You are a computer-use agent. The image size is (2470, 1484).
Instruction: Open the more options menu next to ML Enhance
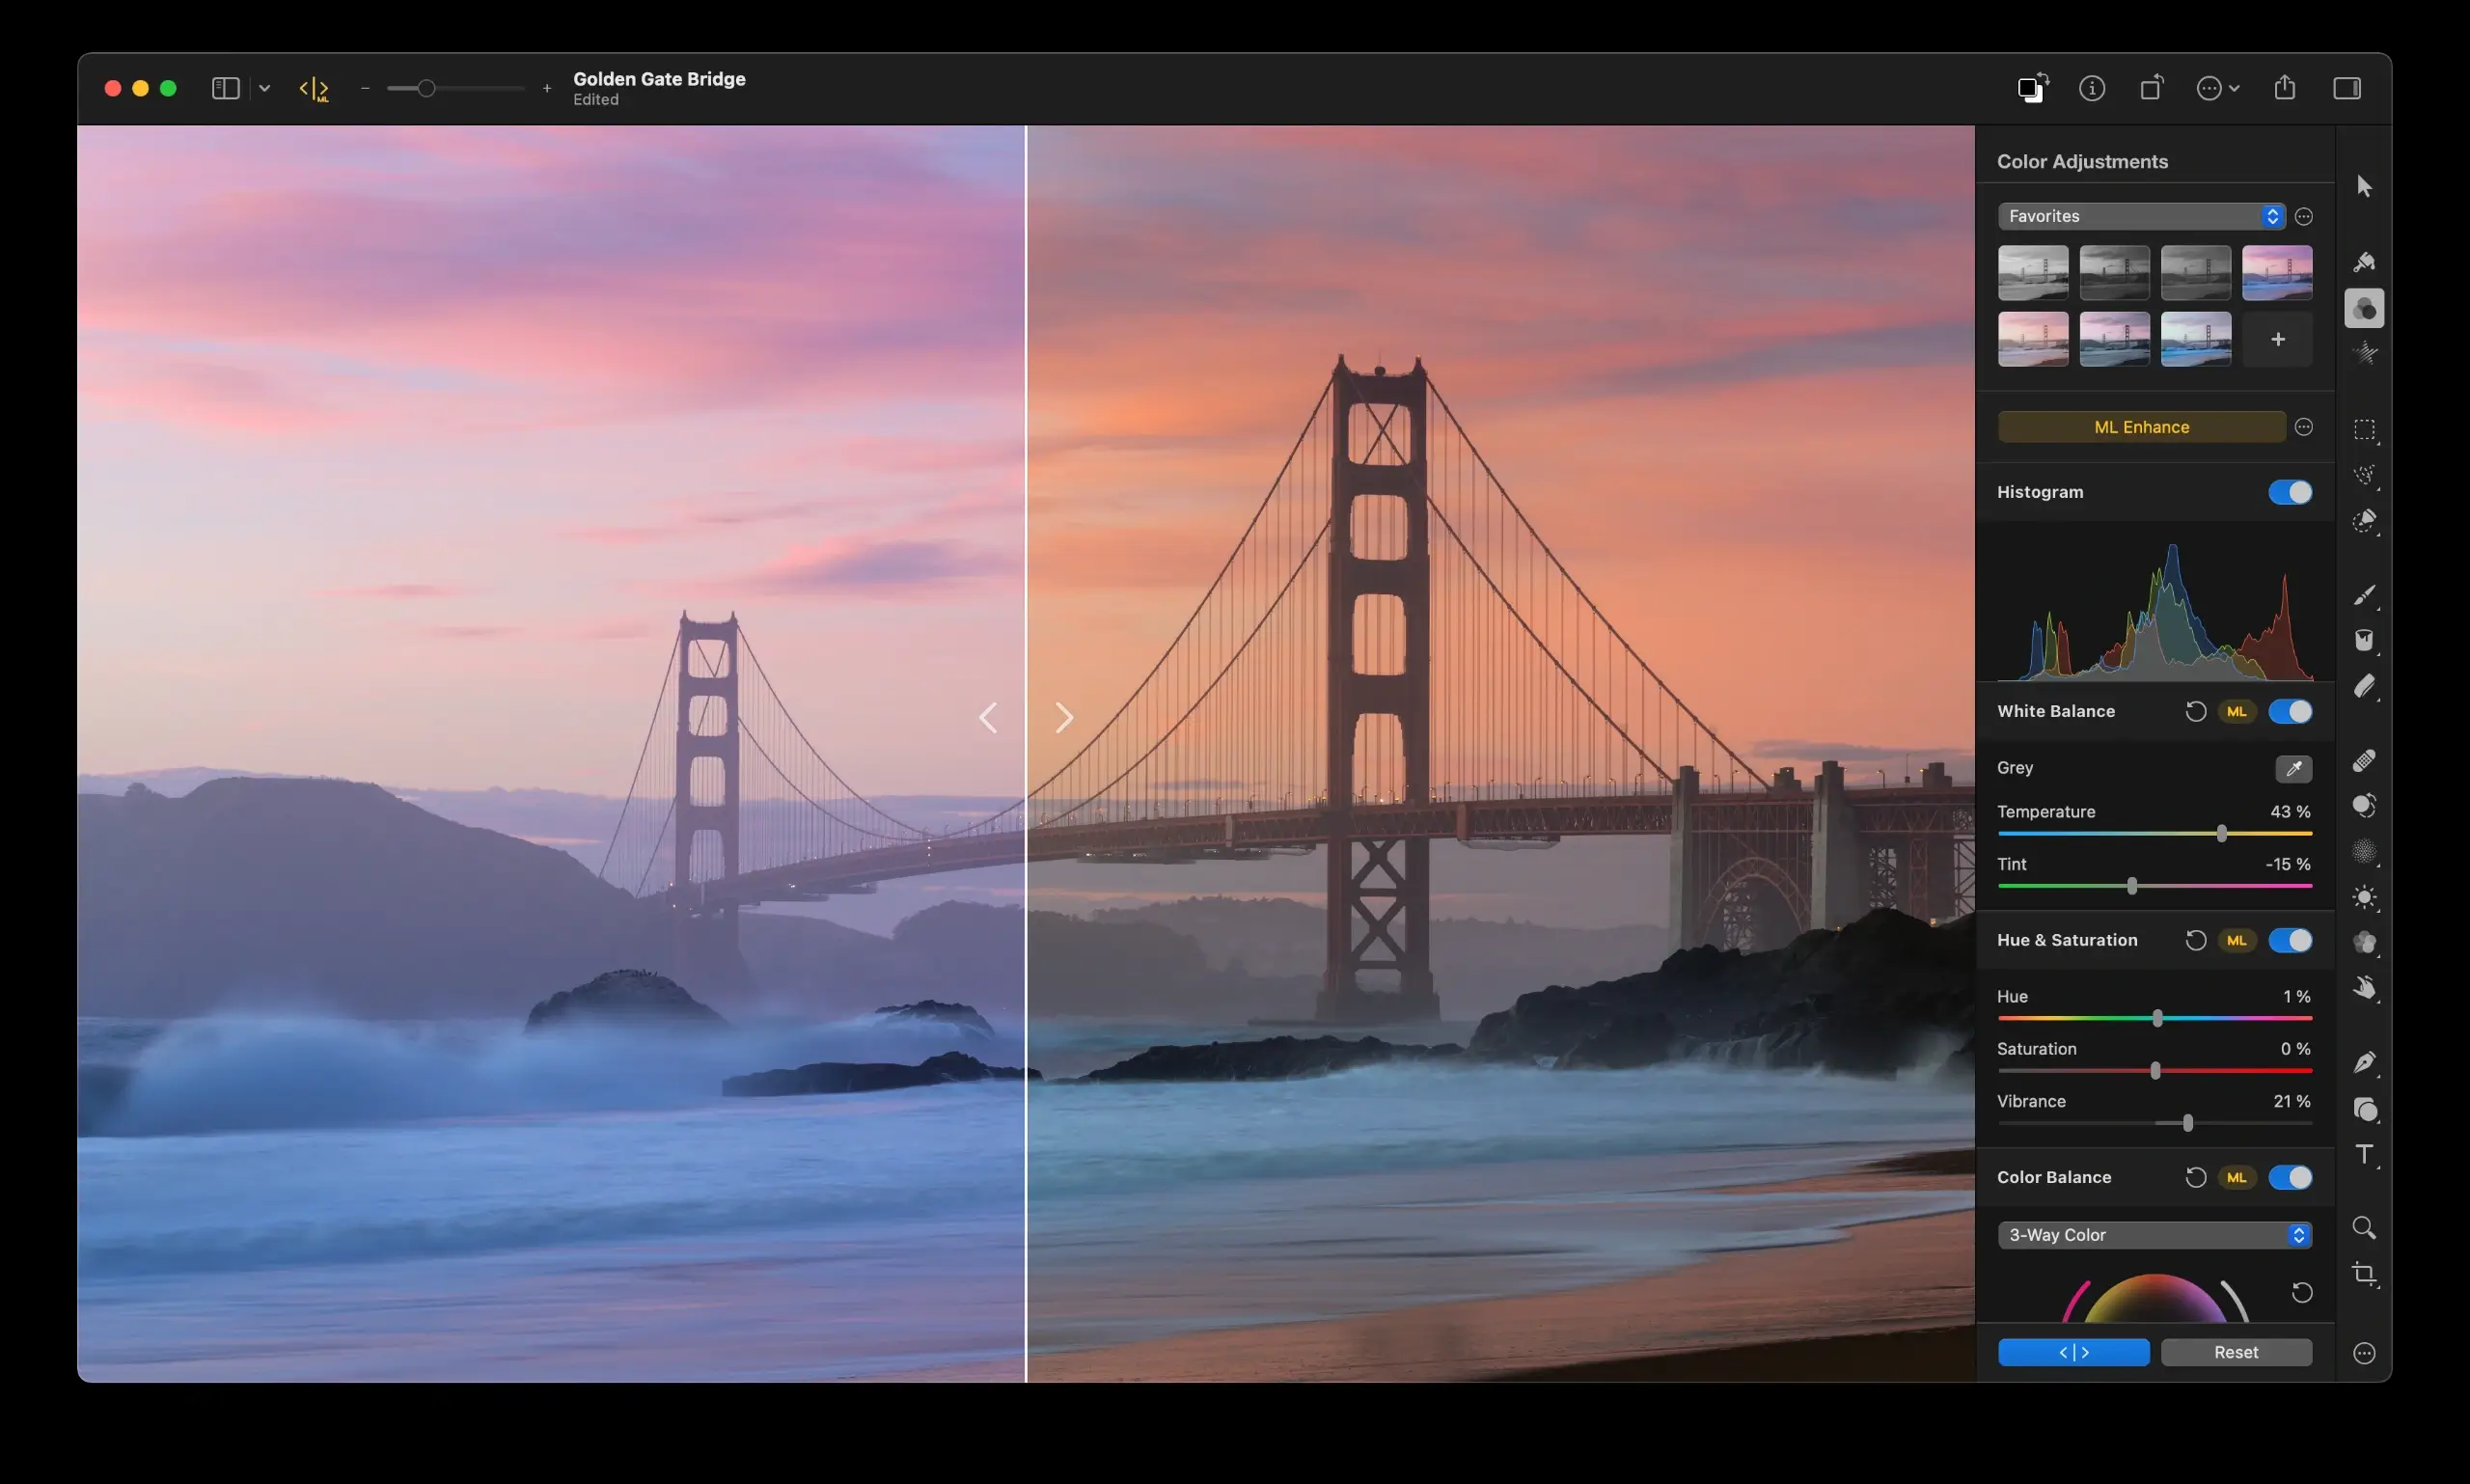[2305, 426]
